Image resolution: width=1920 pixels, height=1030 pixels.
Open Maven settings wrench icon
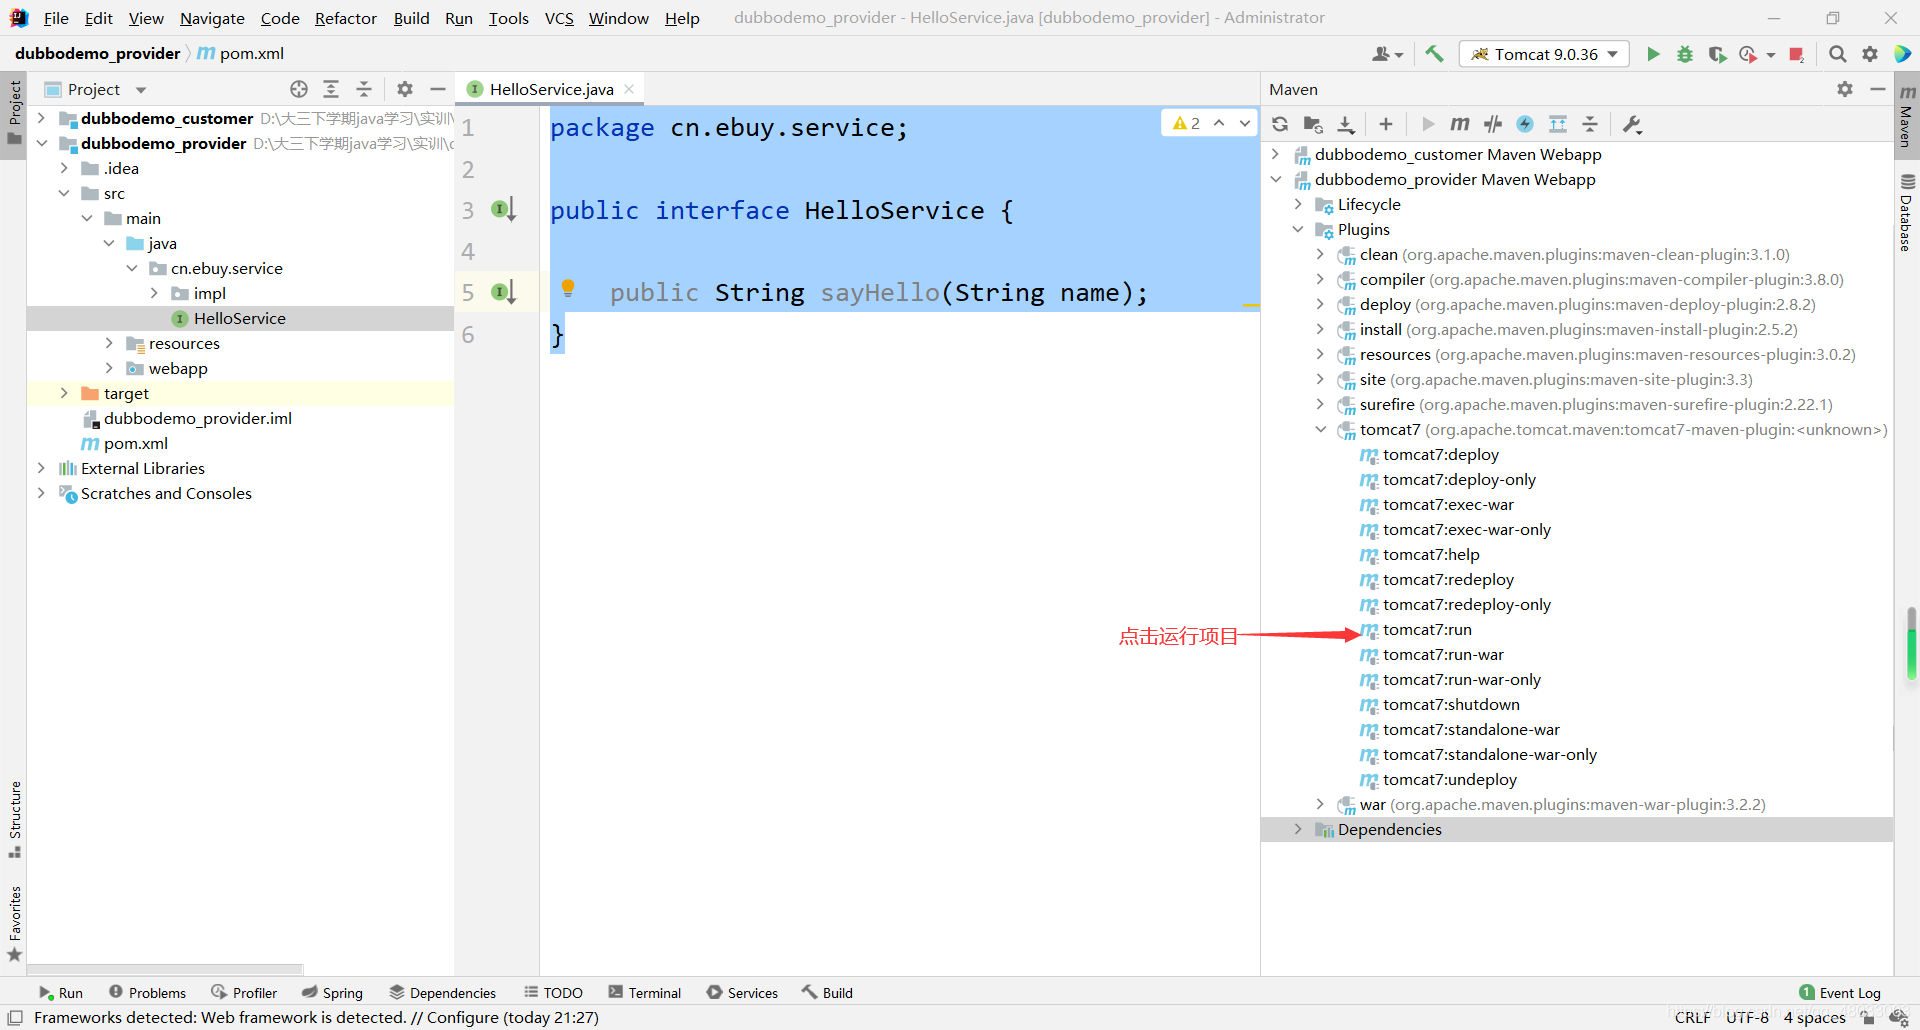coord(1632,124)
